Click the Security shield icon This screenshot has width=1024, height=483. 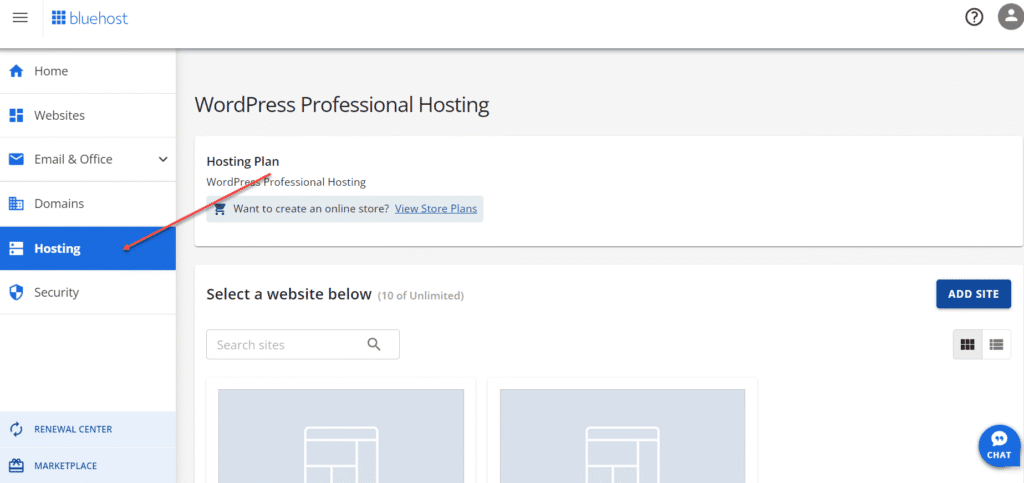point(16,292)
